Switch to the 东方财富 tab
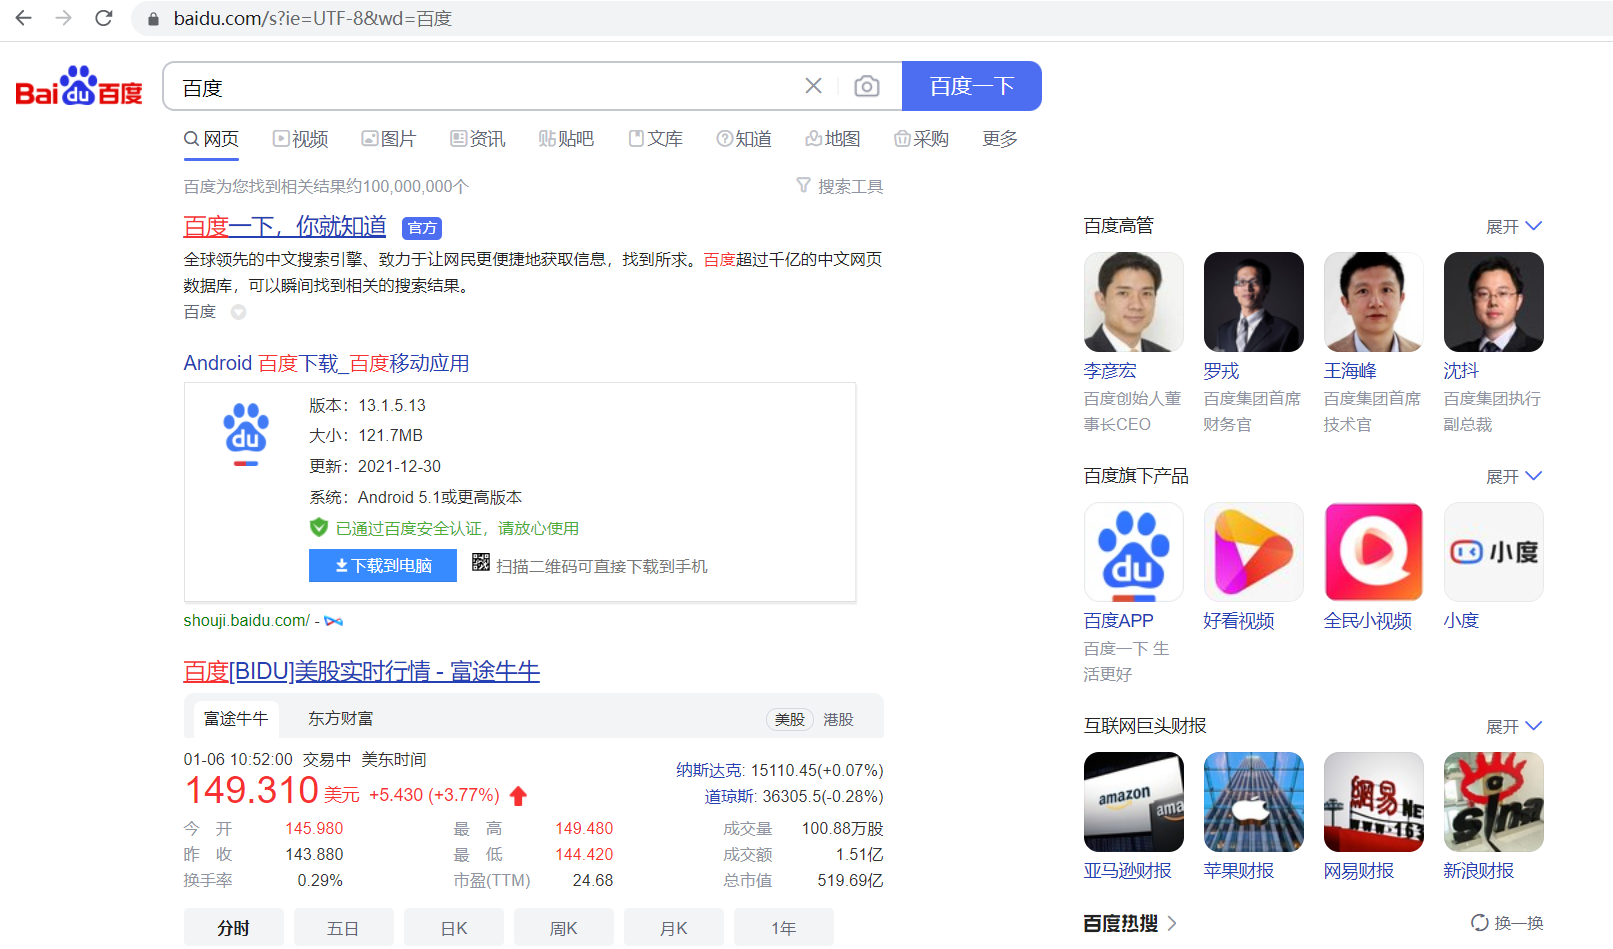Viewport: 1613px width, 949px height. (x=340, y=718)
